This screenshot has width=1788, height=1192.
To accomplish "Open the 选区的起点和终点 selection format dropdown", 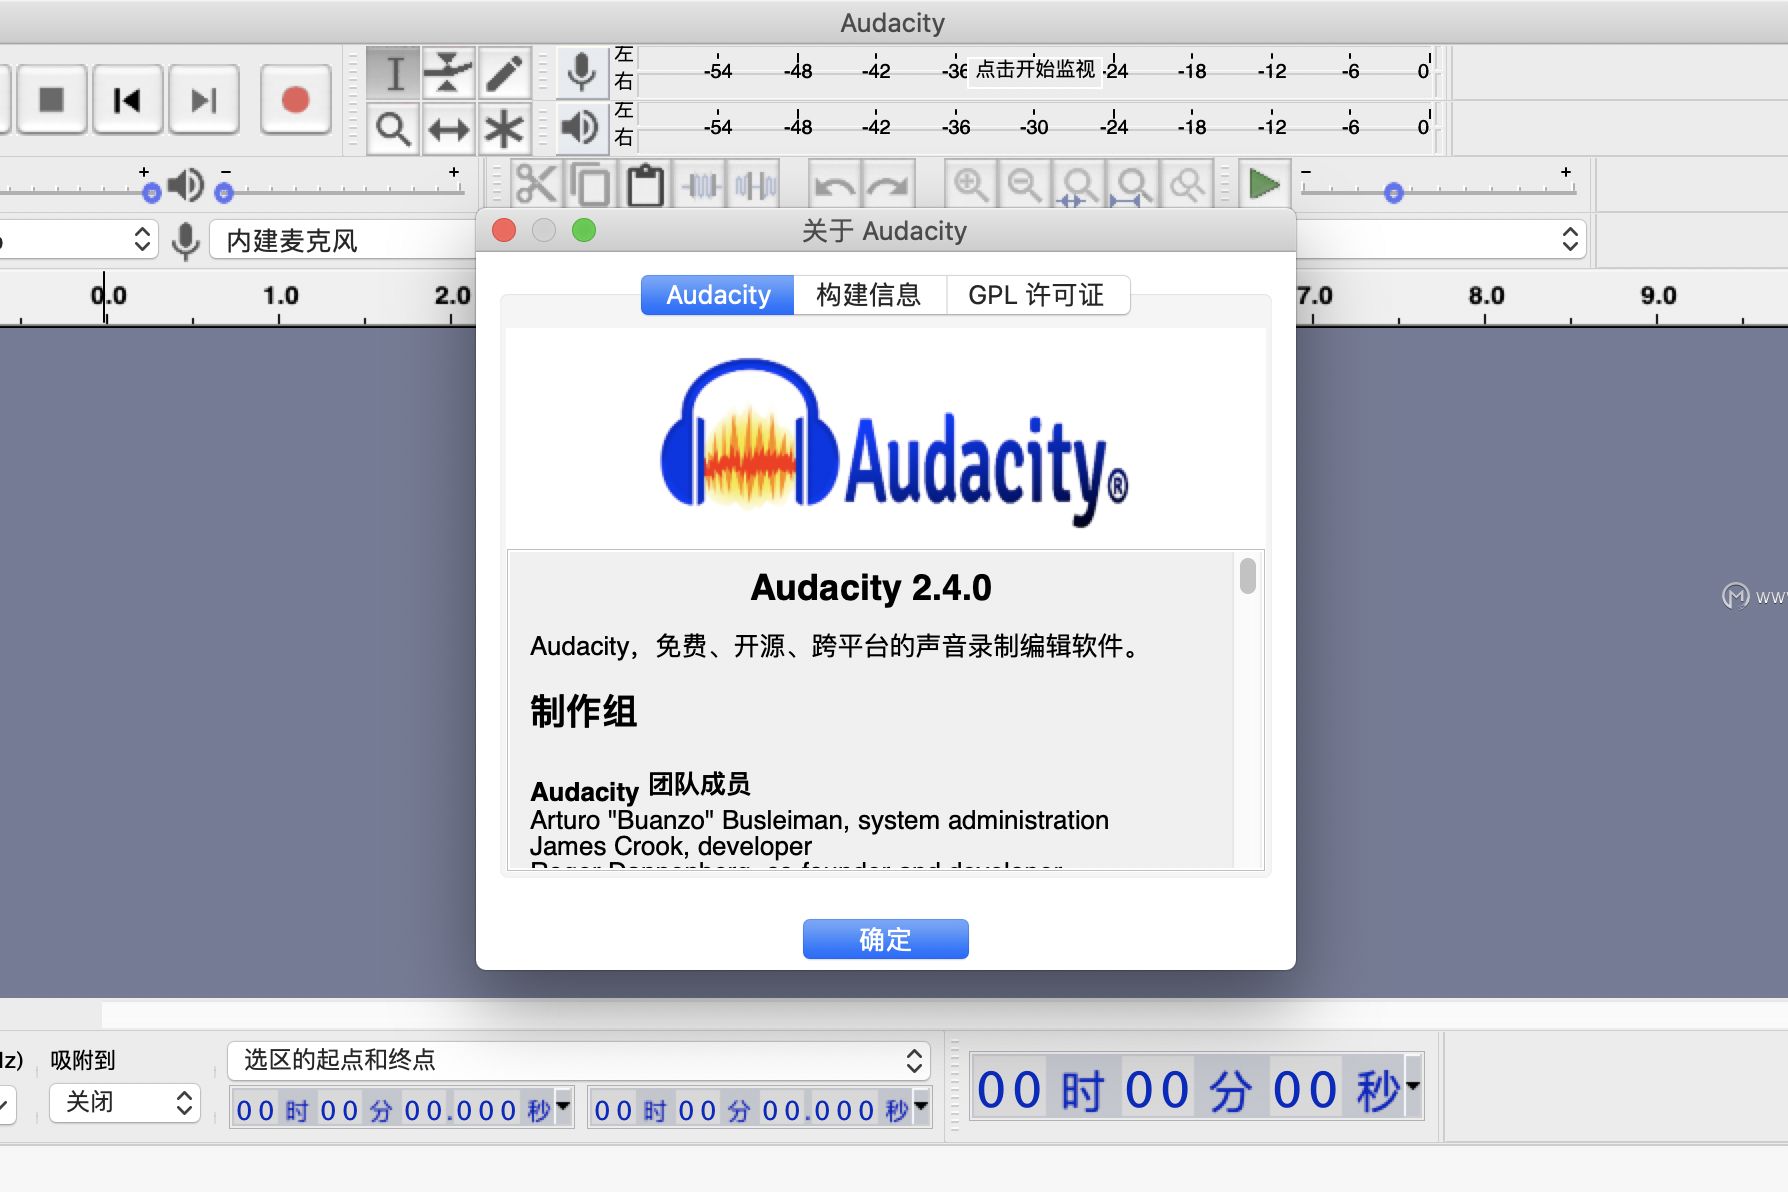I will tap(578, 1060).
